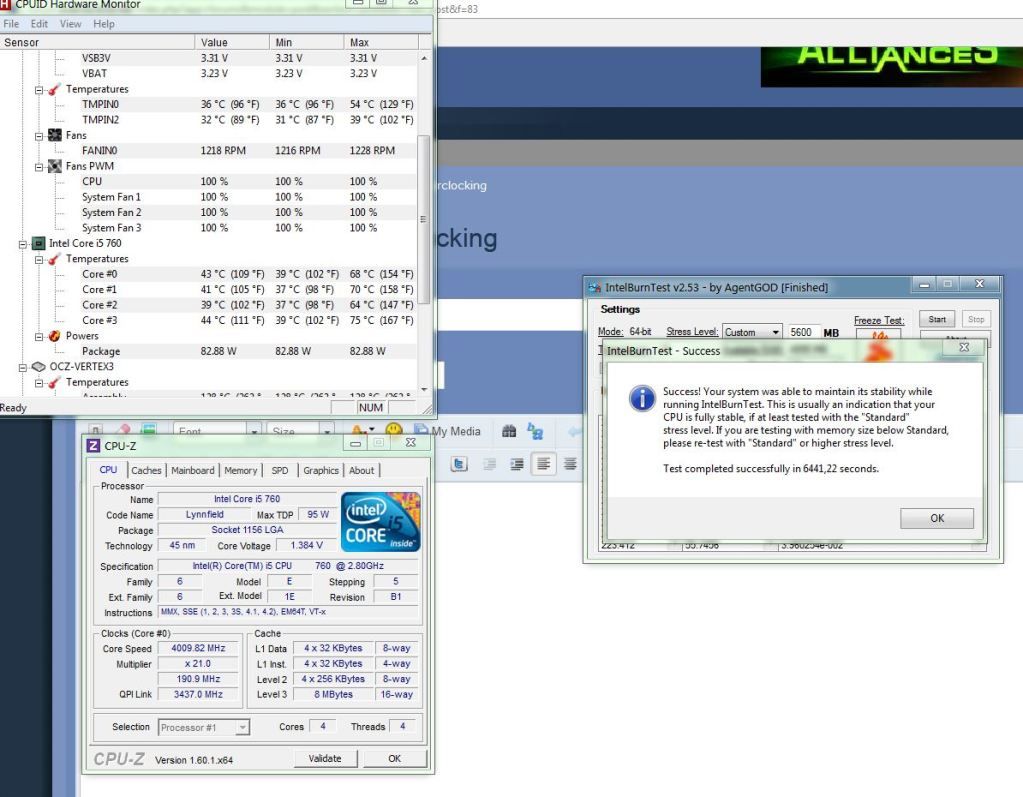Click the Freeze Test label in IntelBurnTest
Viewport: 1023px width, 797px height.
(879, 320)
